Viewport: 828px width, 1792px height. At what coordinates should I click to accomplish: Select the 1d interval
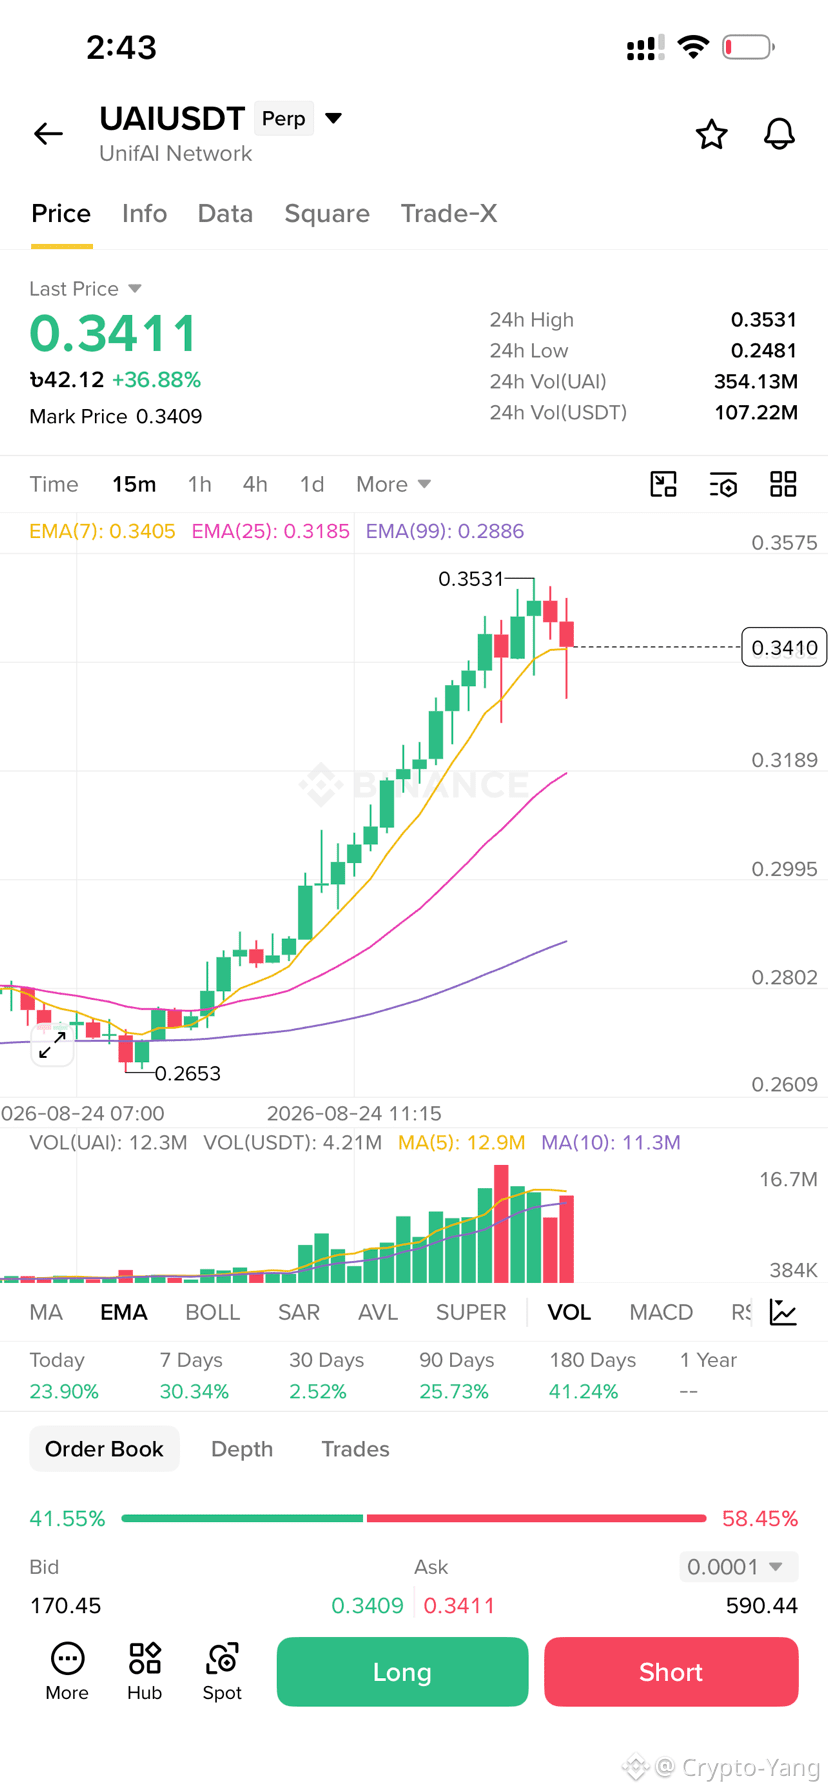(x=312, y=484)
